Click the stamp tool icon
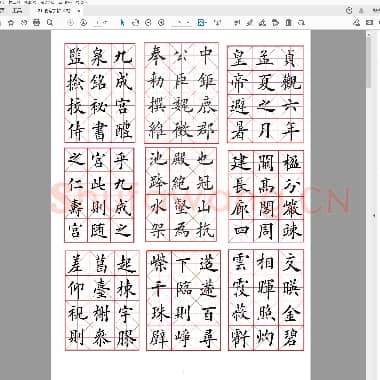The image size is (380, 380). (275, 23)
